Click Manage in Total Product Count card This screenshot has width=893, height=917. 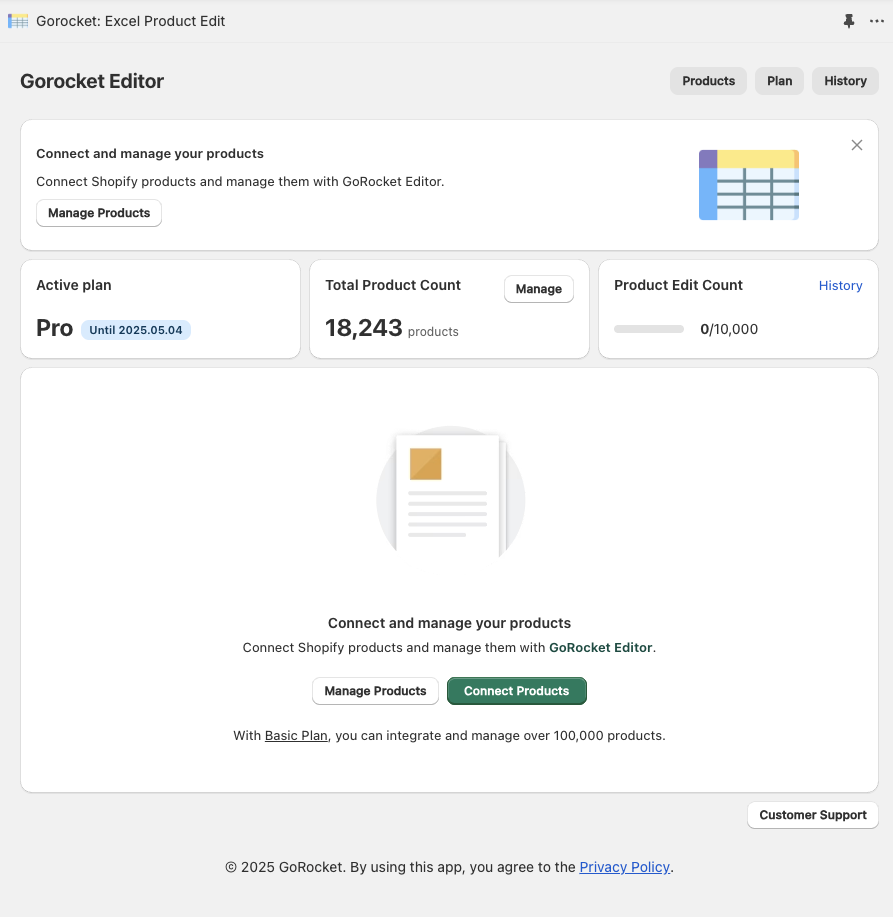[x=539, y=289]
